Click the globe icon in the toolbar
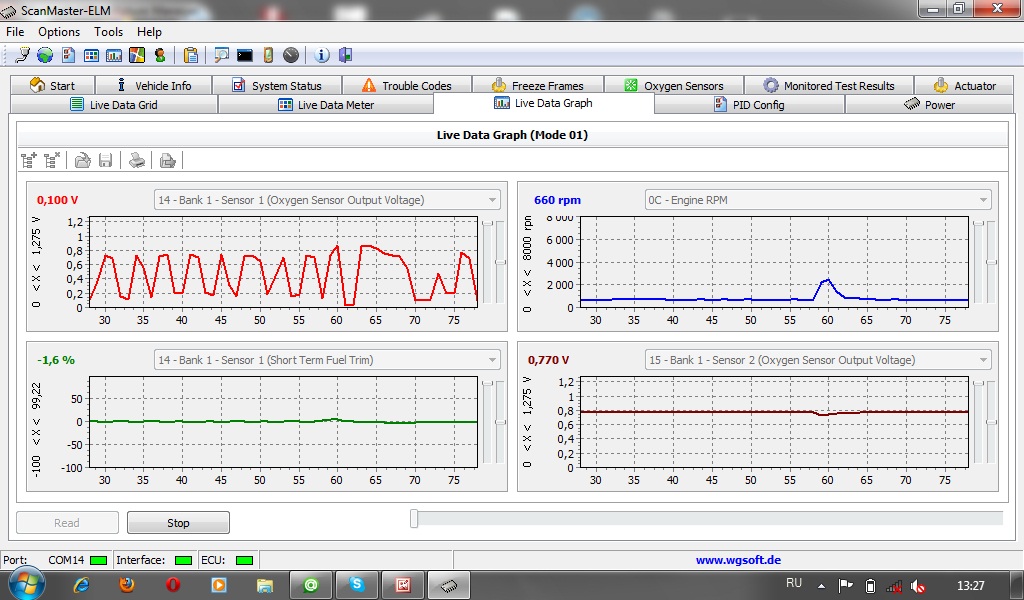The height and width of the screenshot is (600, 1024). click(x=45, y=55)
